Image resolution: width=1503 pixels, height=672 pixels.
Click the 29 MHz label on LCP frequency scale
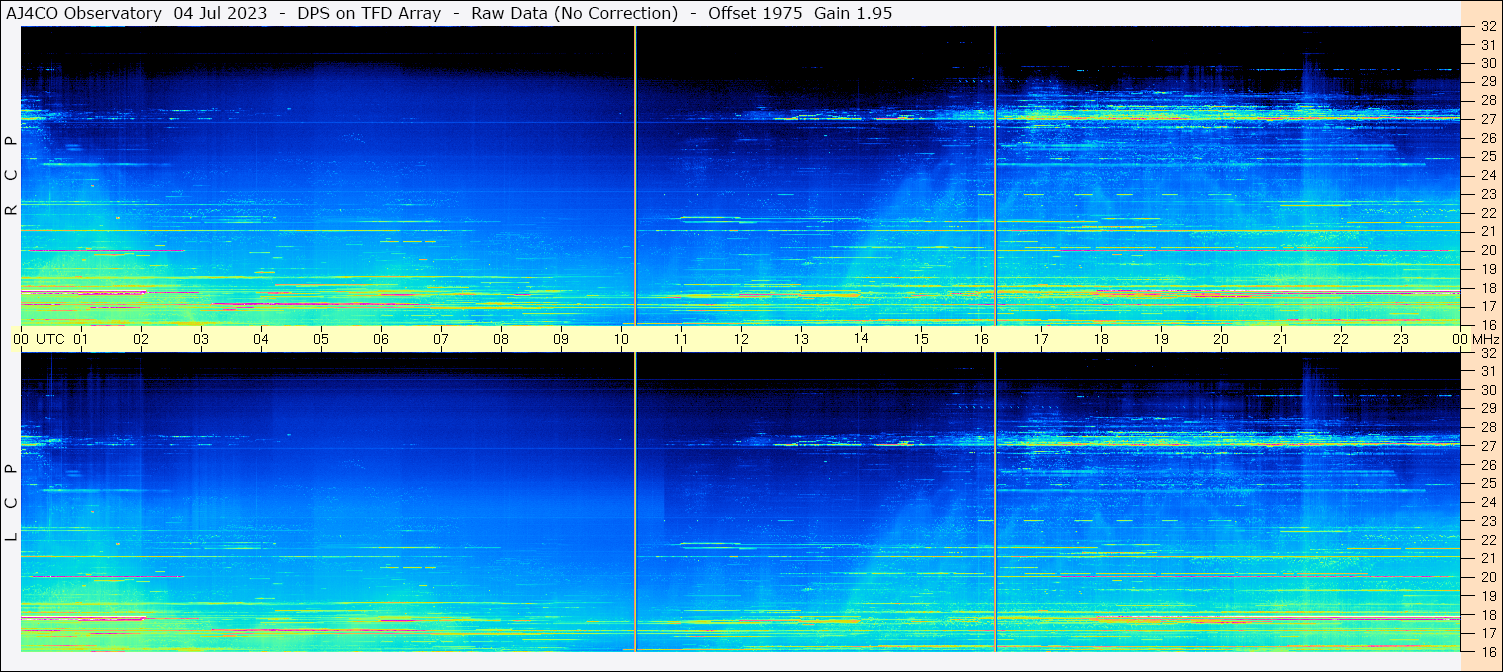(x=1488, y=408)
